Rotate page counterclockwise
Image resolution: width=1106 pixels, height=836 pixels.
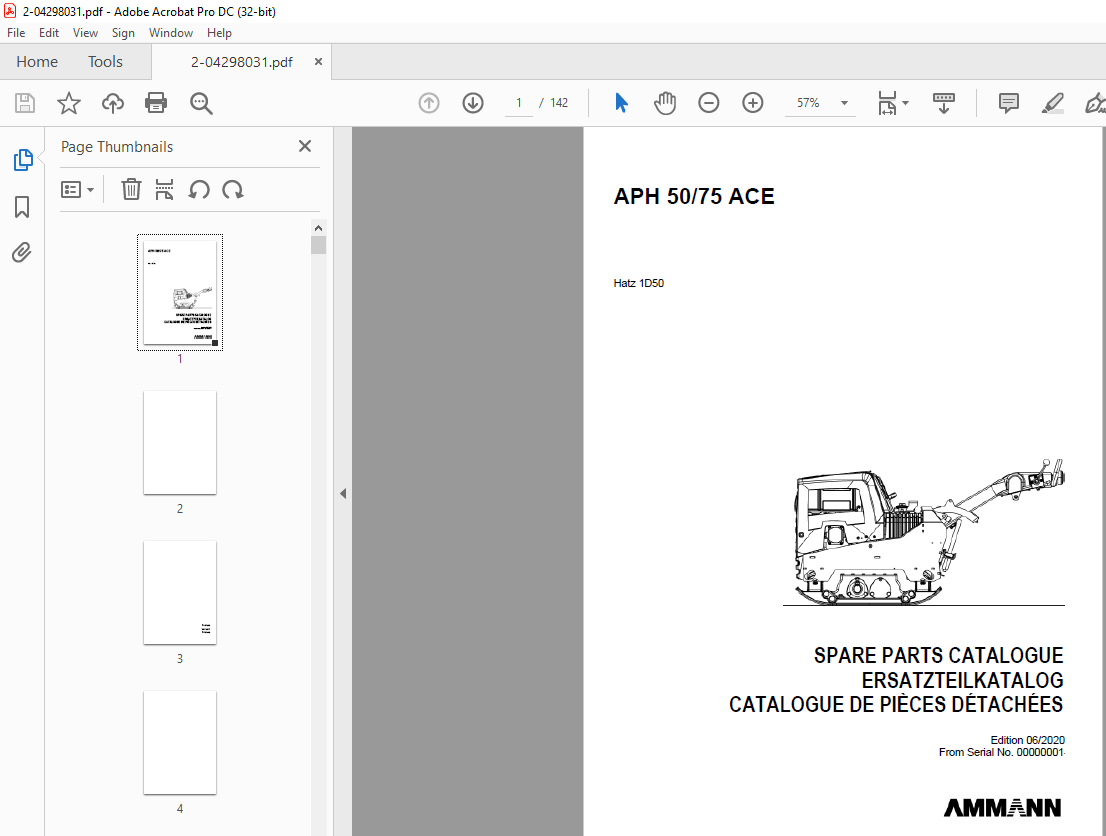click(x=199, y=190)
